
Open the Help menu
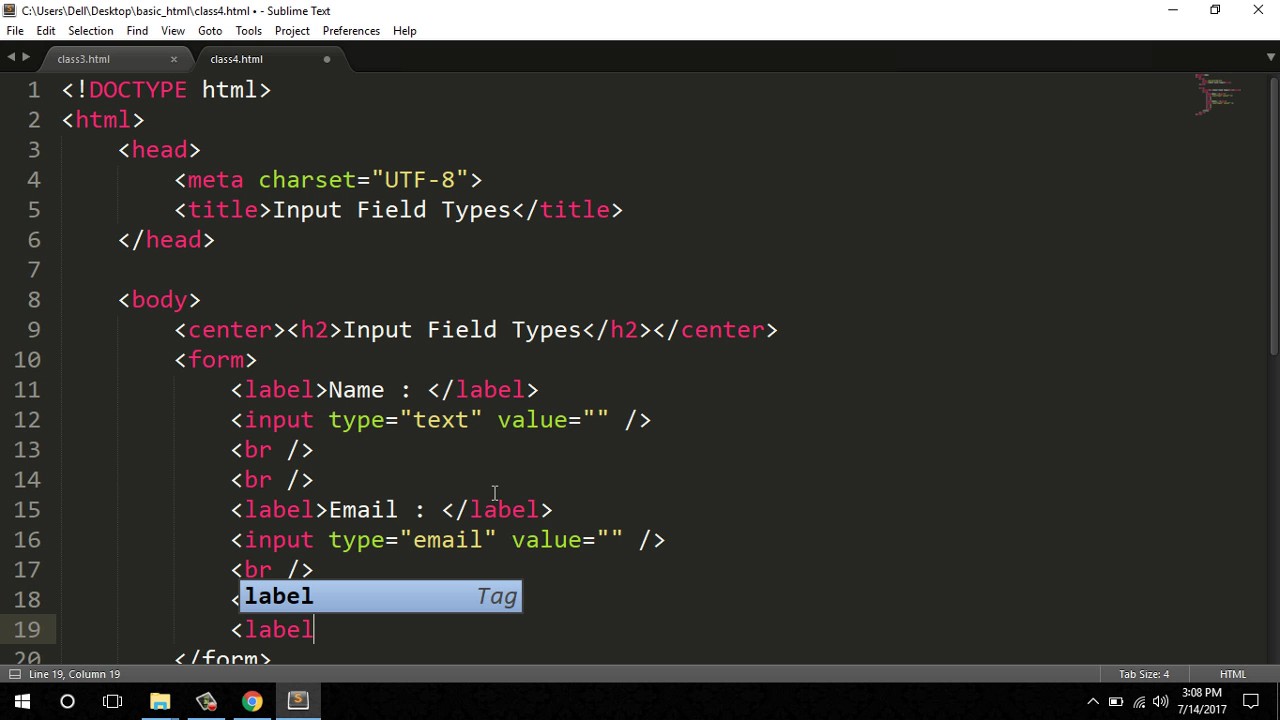coord(405,31)
